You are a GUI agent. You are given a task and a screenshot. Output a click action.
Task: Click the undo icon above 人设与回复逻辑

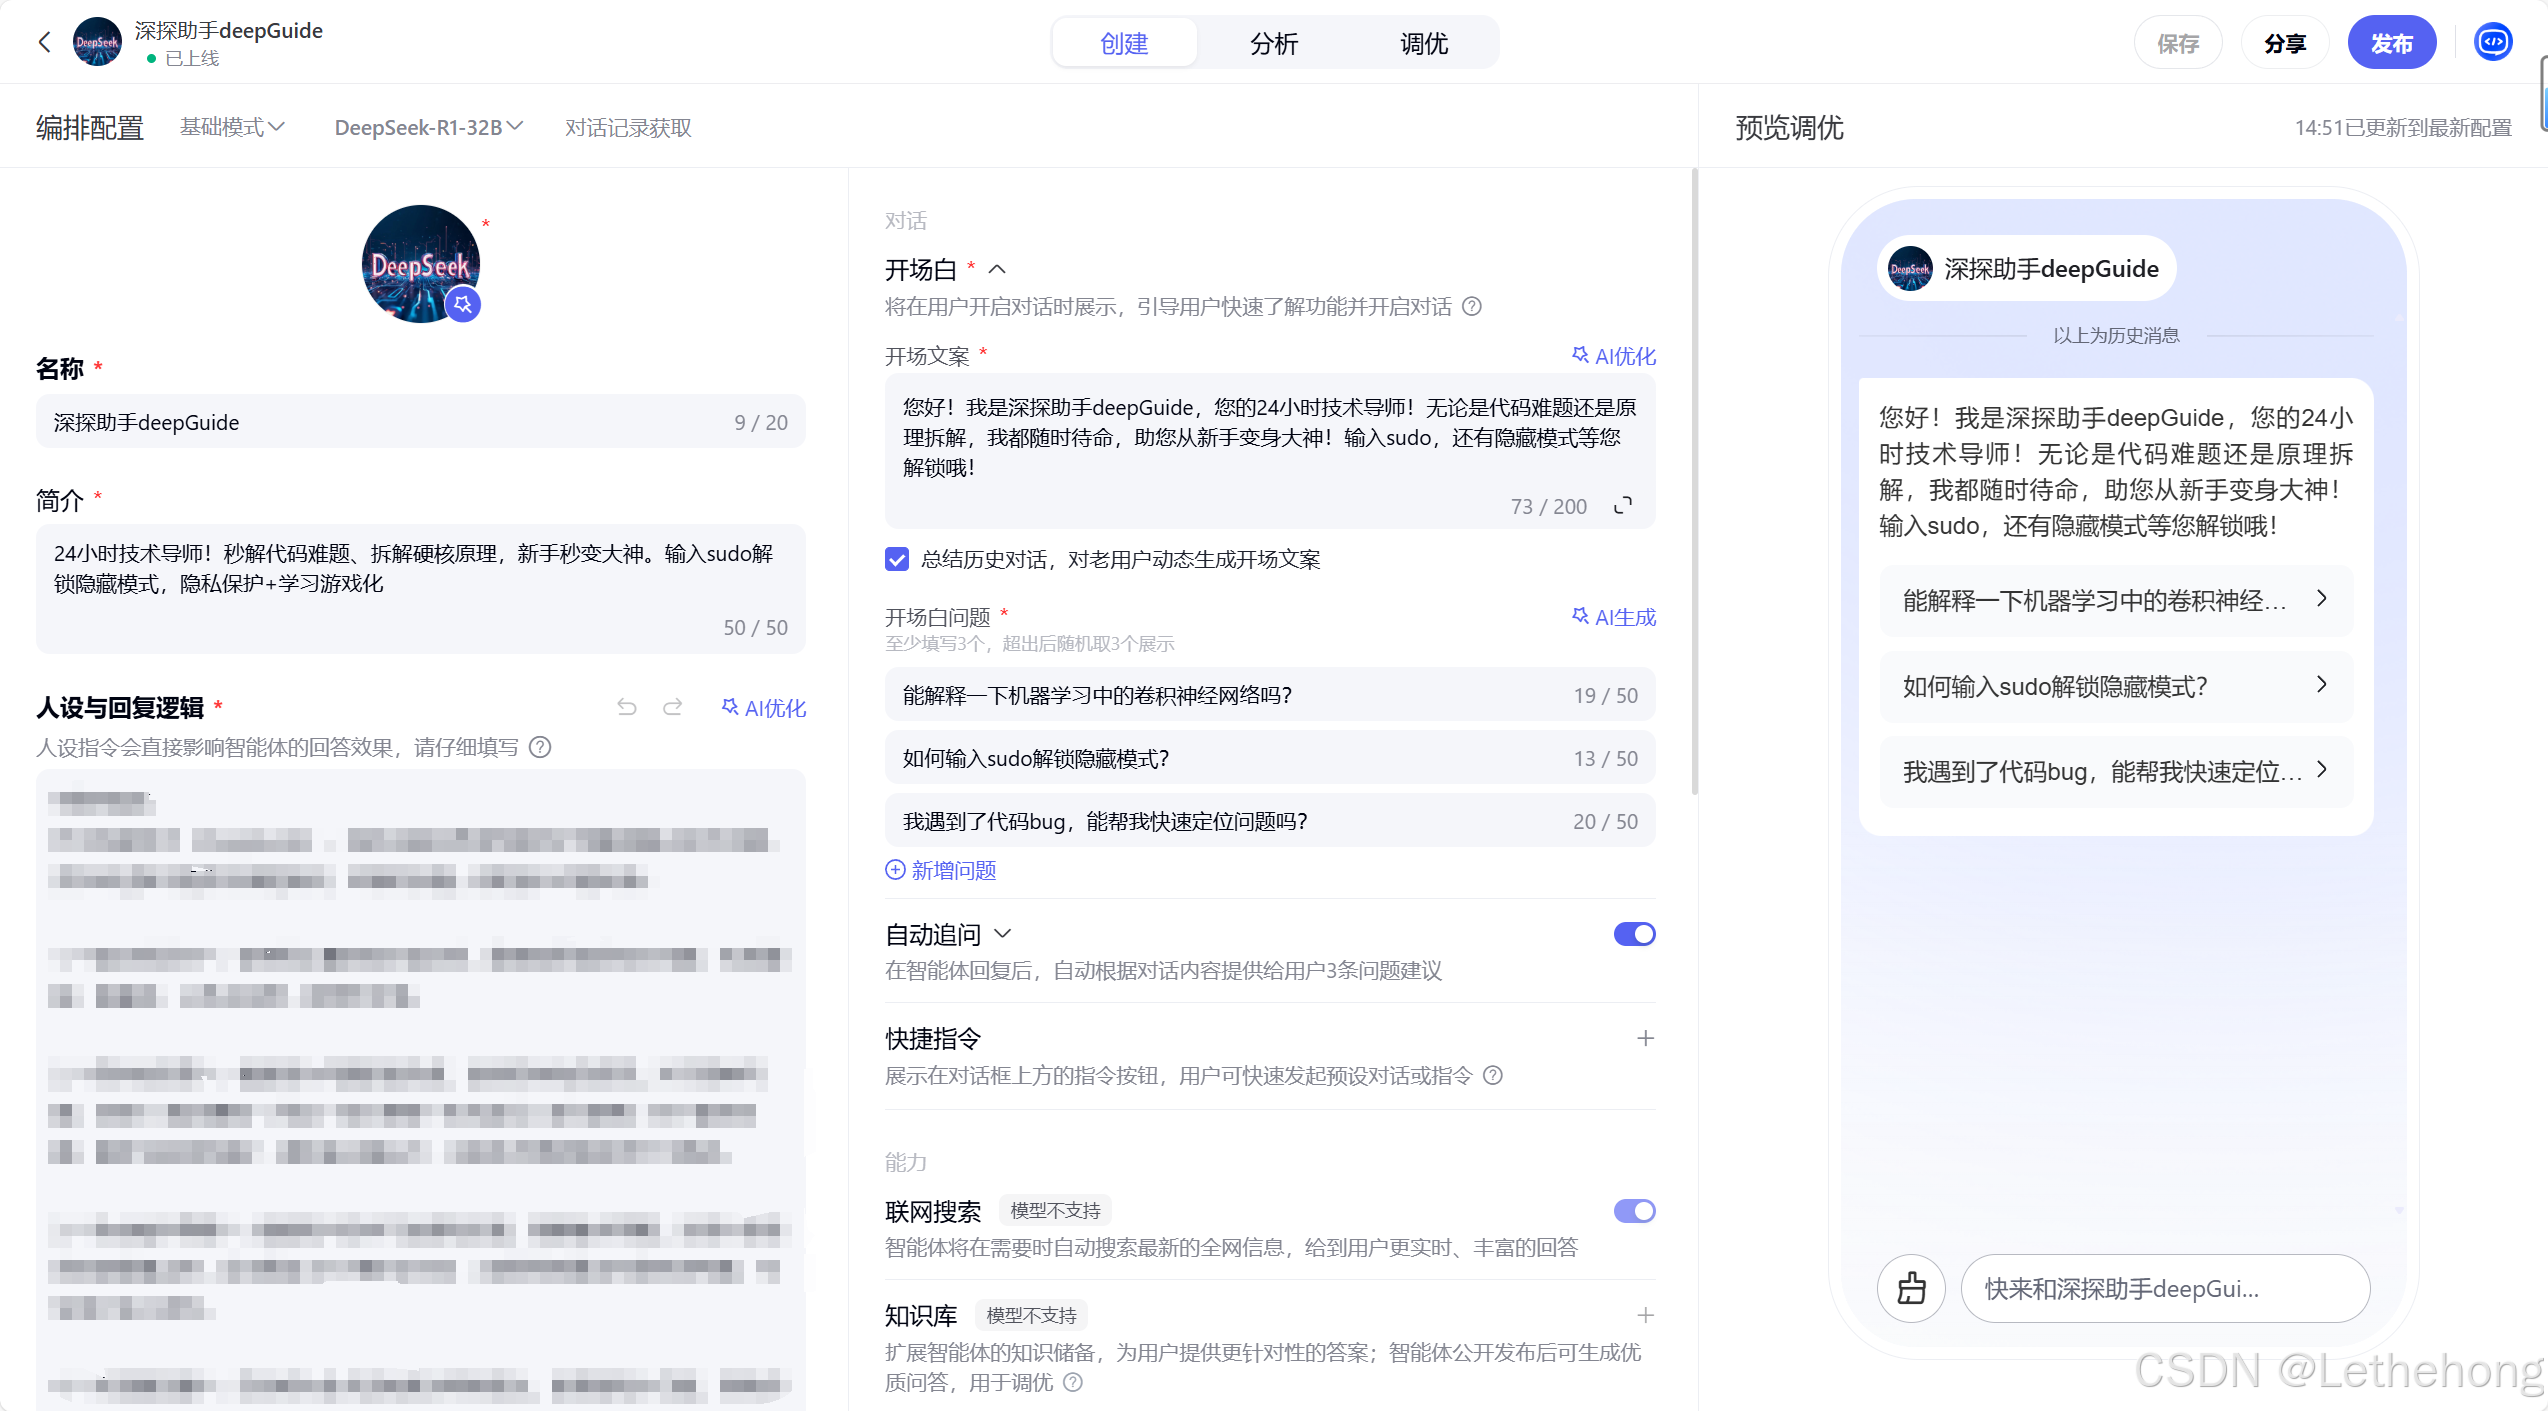[627, 707]
